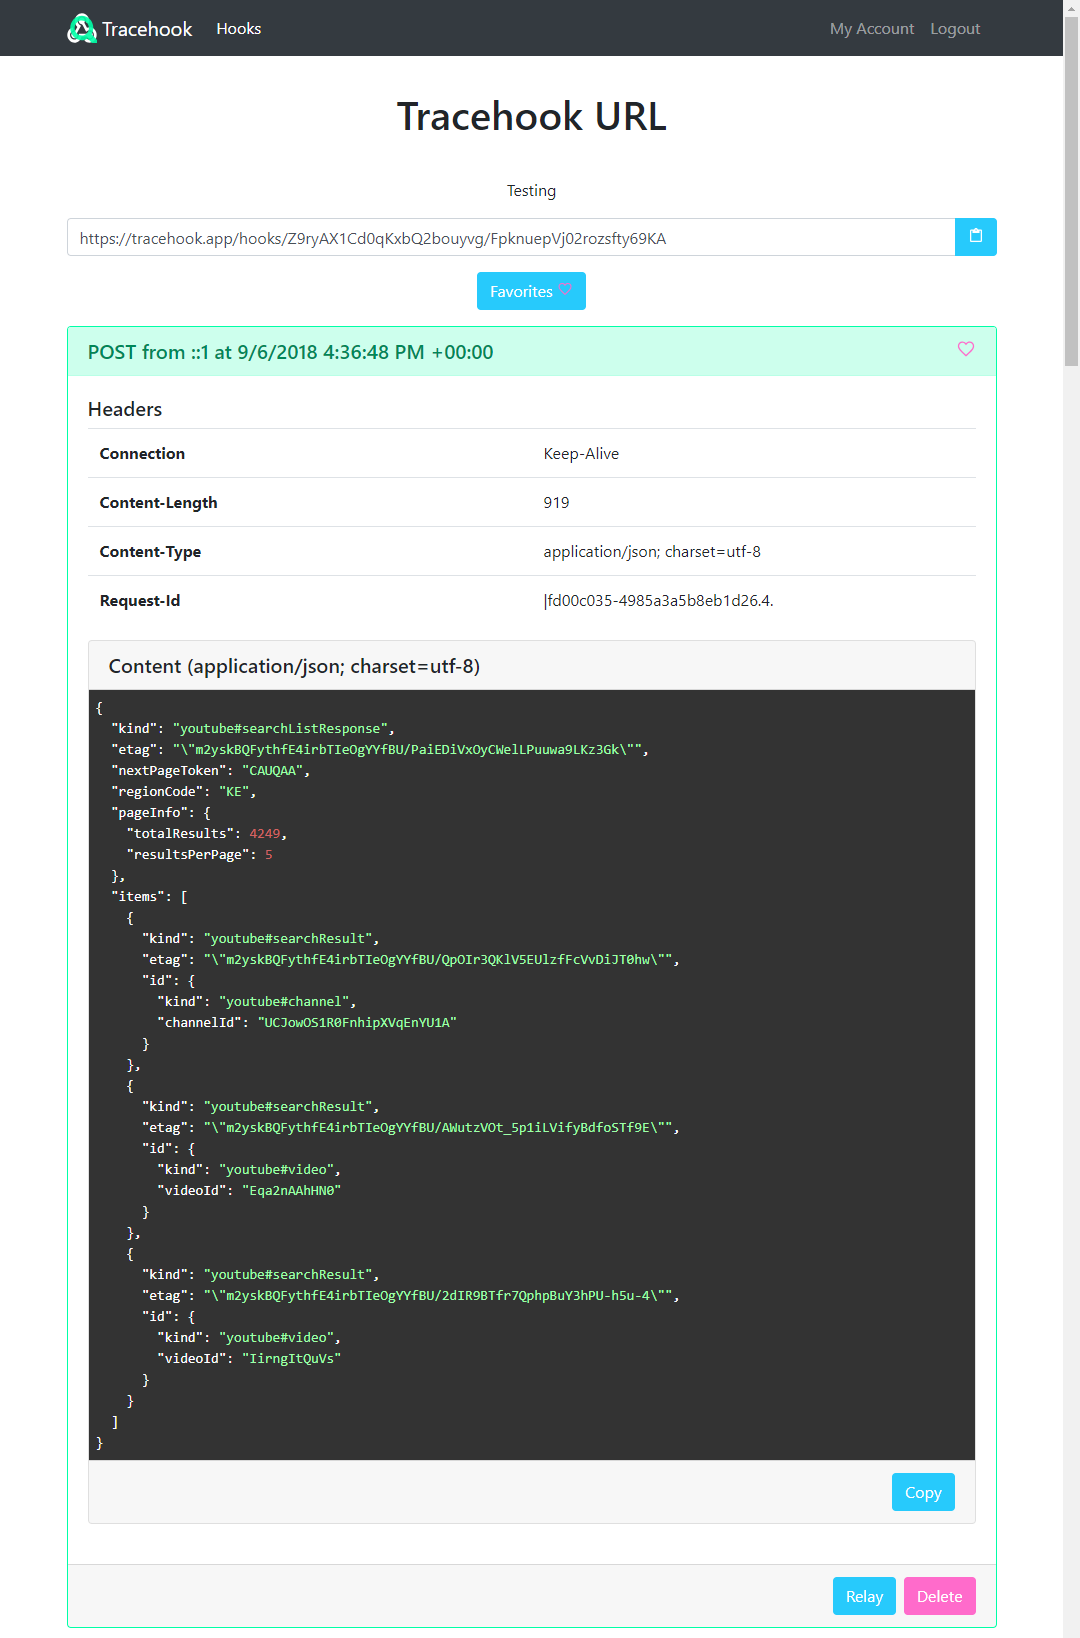
Task: Click the POST request header bar
Action: coord(532,352)
